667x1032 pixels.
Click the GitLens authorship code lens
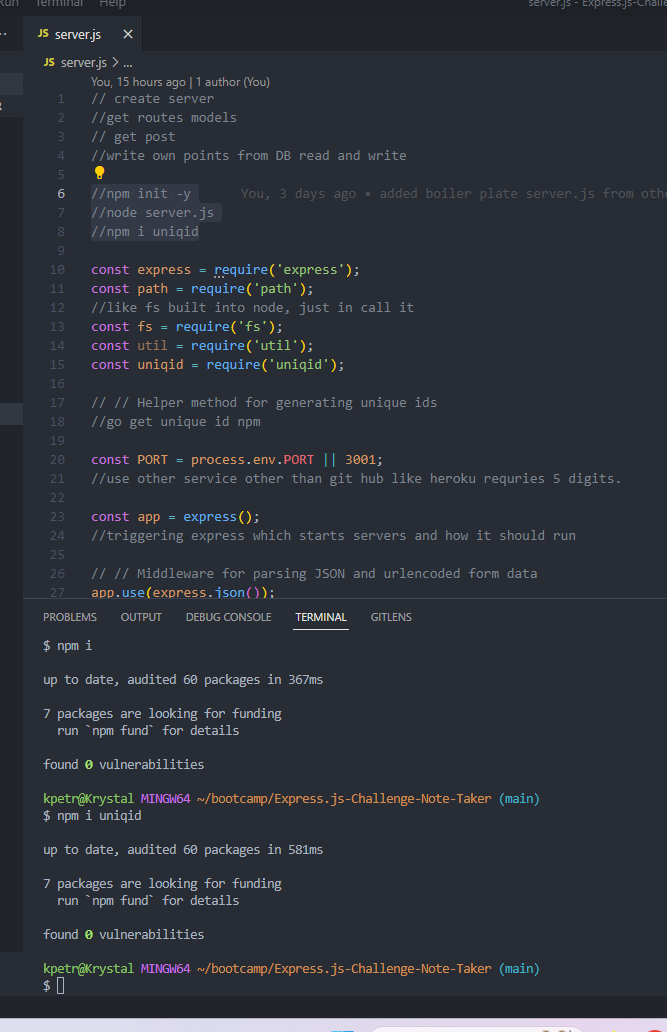pos(180,82)
